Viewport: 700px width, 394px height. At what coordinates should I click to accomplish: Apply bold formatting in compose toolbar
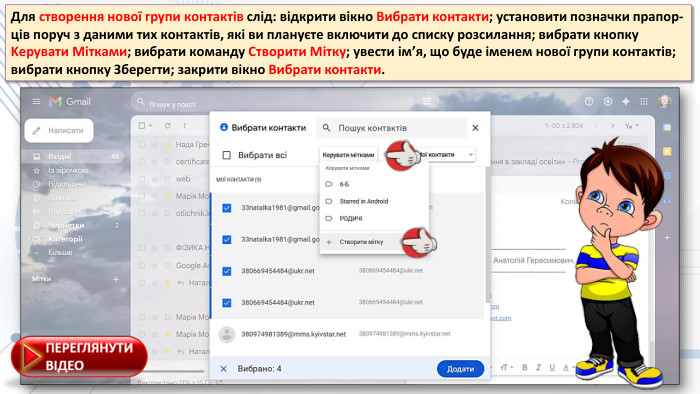[x=525, y=368]
